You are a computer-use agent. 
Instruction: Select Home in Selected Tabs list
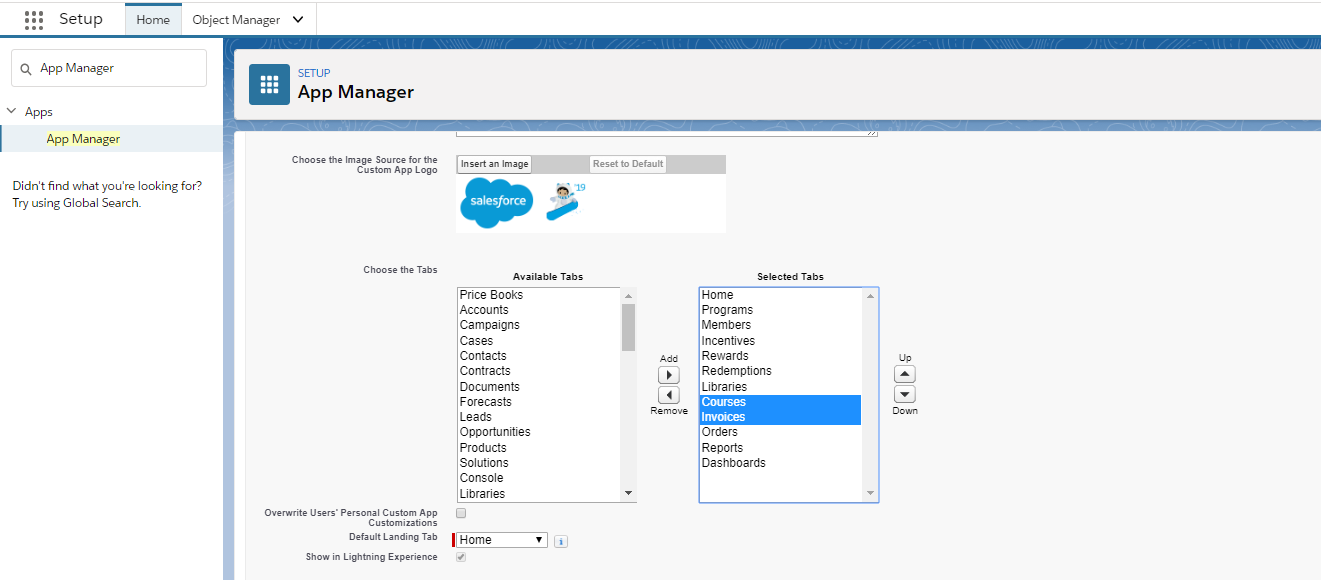781,295
